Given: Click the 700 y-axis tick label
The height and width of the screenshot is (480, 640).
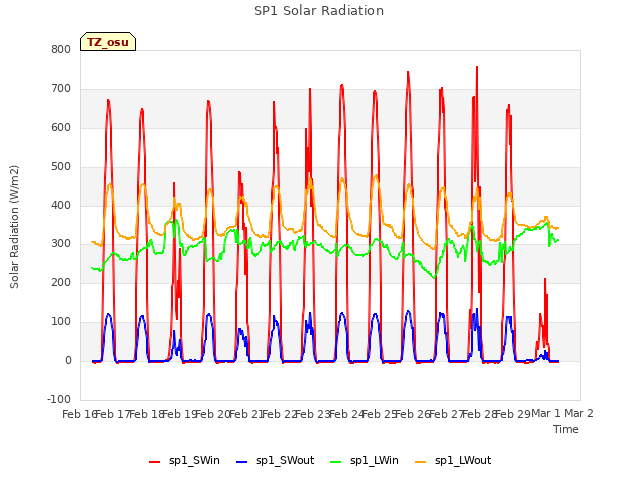Looking at the screenshot, I should click(x=61, y=88).
